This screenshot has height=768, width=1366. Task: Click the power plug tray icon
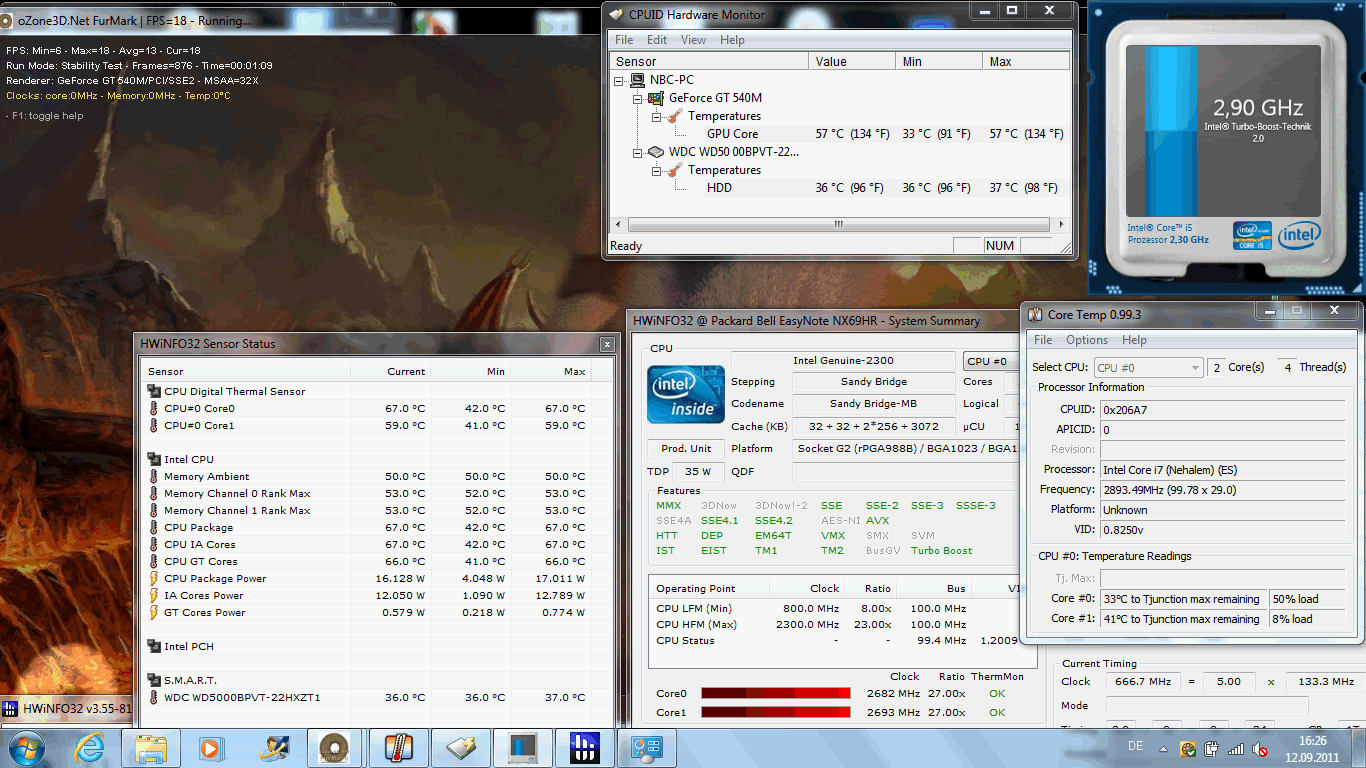(1212, 748)
